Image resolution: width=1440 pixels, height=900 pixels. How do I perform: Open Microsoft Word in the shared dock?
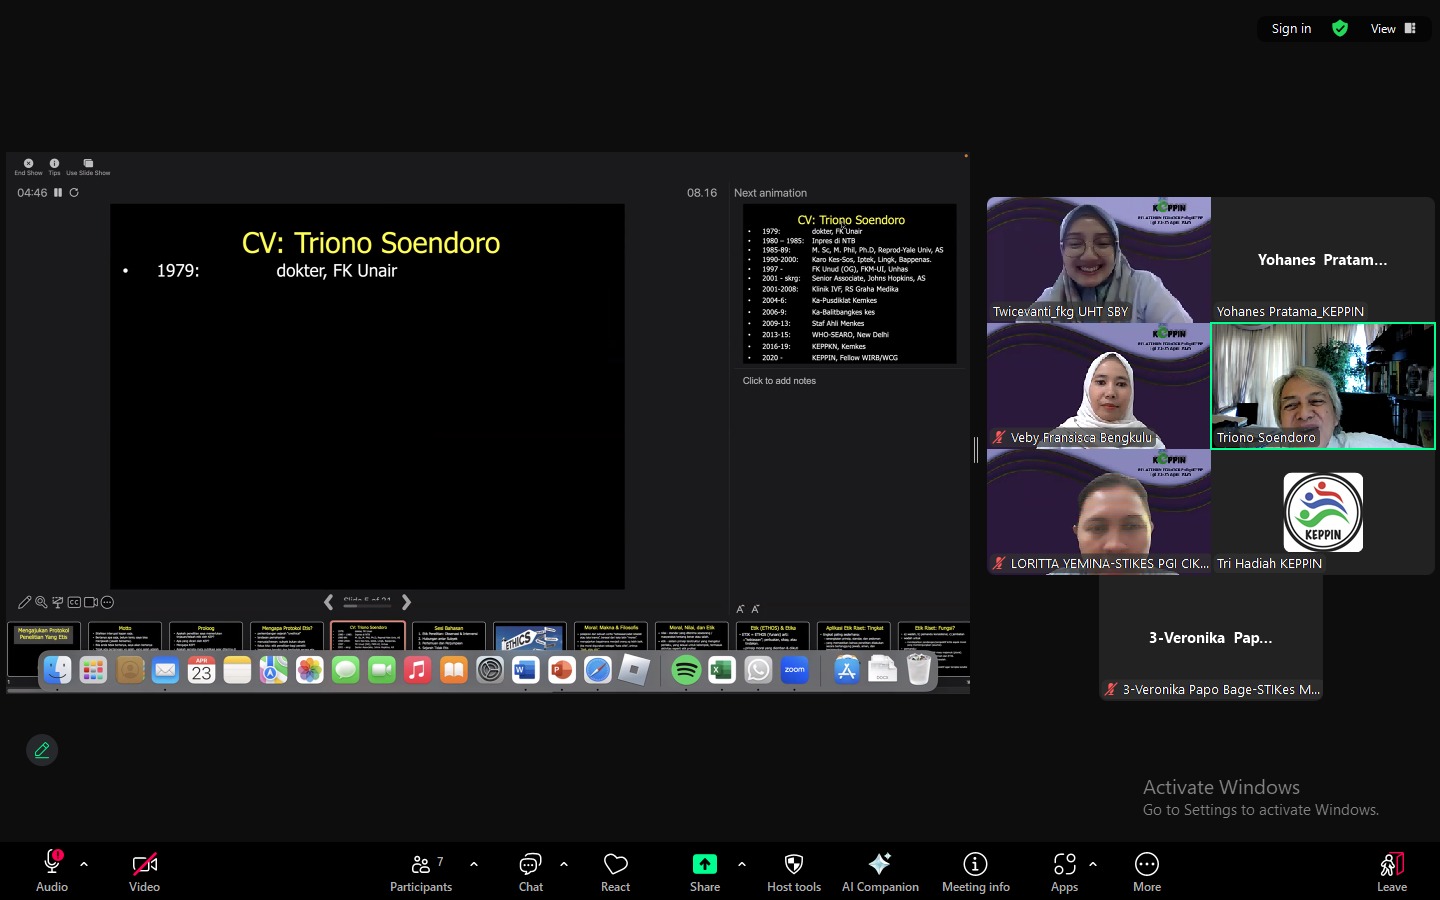[526, 670]
